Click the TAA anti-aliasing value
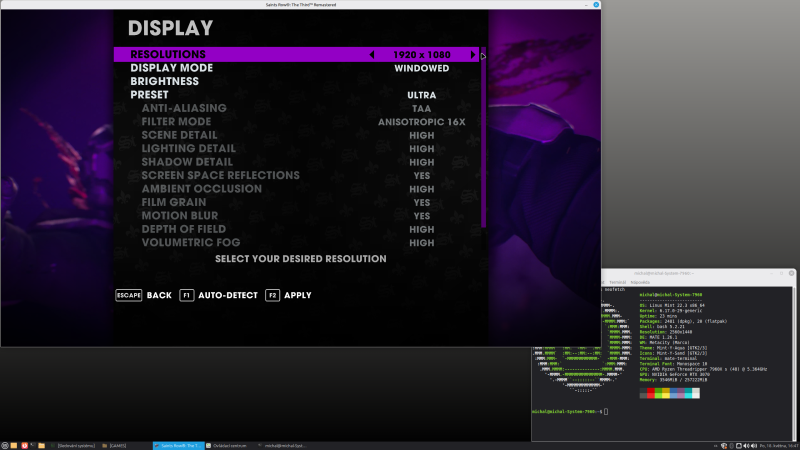This screenshot has width=800, height=450. click(x=421, y=109)
